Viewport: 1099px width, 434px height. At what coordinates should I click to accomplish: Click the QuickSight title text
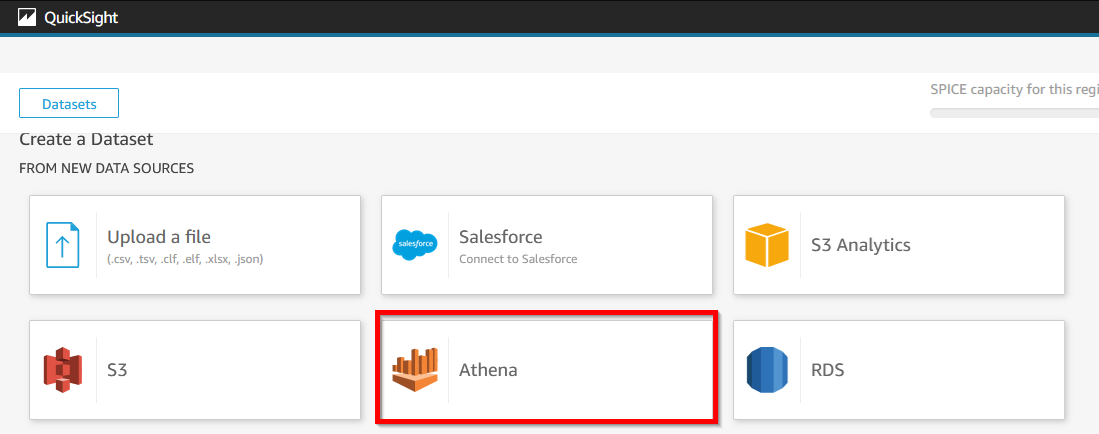tap(81, 18)
